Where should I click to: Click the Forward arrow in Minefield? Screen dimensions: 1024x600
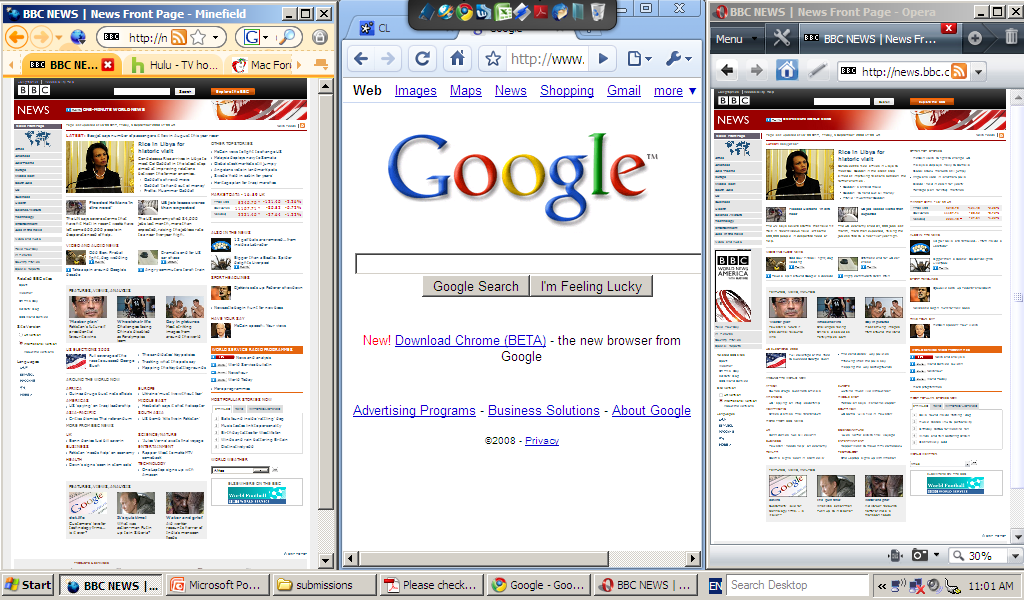(x=41, y=37)
